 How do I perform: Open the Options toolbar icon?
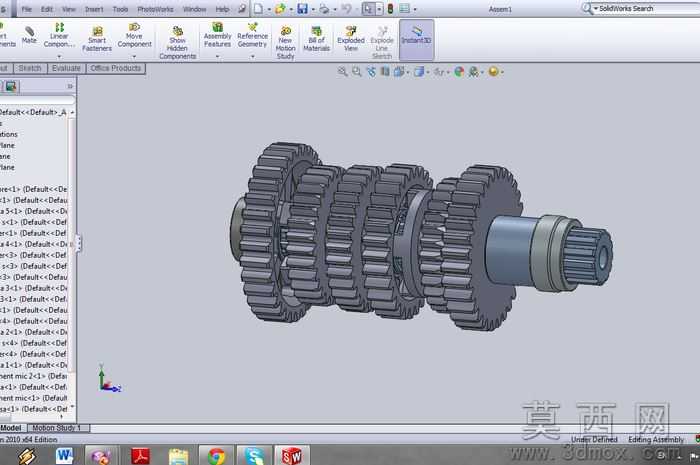pyautogui.click(x=404, y=8)
